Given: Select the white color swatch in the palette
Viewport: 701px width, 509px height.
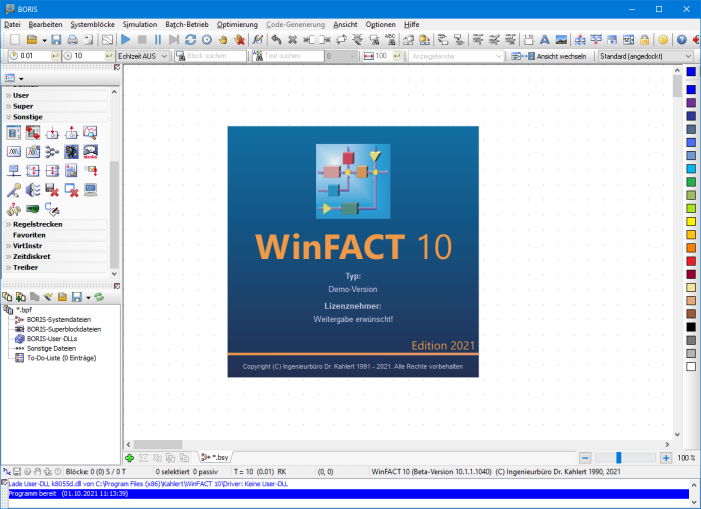Looking at the screenshot, I should (691, 366).
